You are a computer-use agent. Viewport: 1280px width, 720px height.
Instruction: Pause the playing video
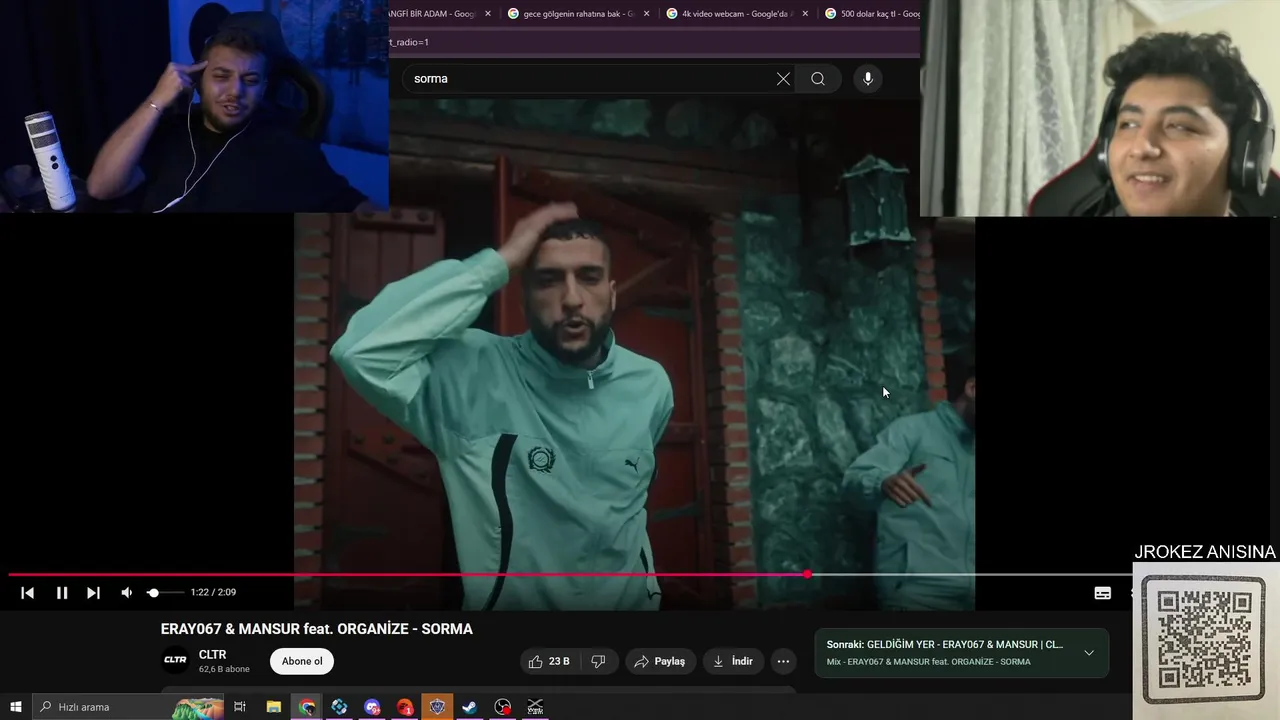[x=62, y=593]
